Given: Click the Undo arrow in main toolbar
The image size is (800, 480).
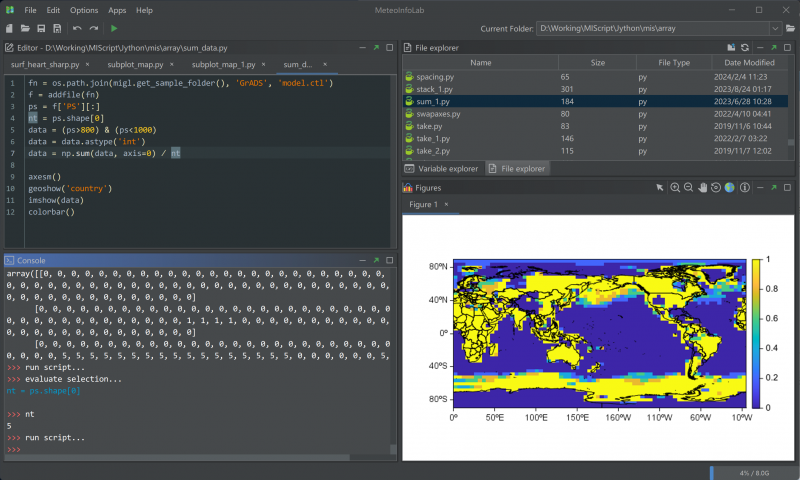Looking at the screenshot, I should pyautogui.click(x=77, y=29).
